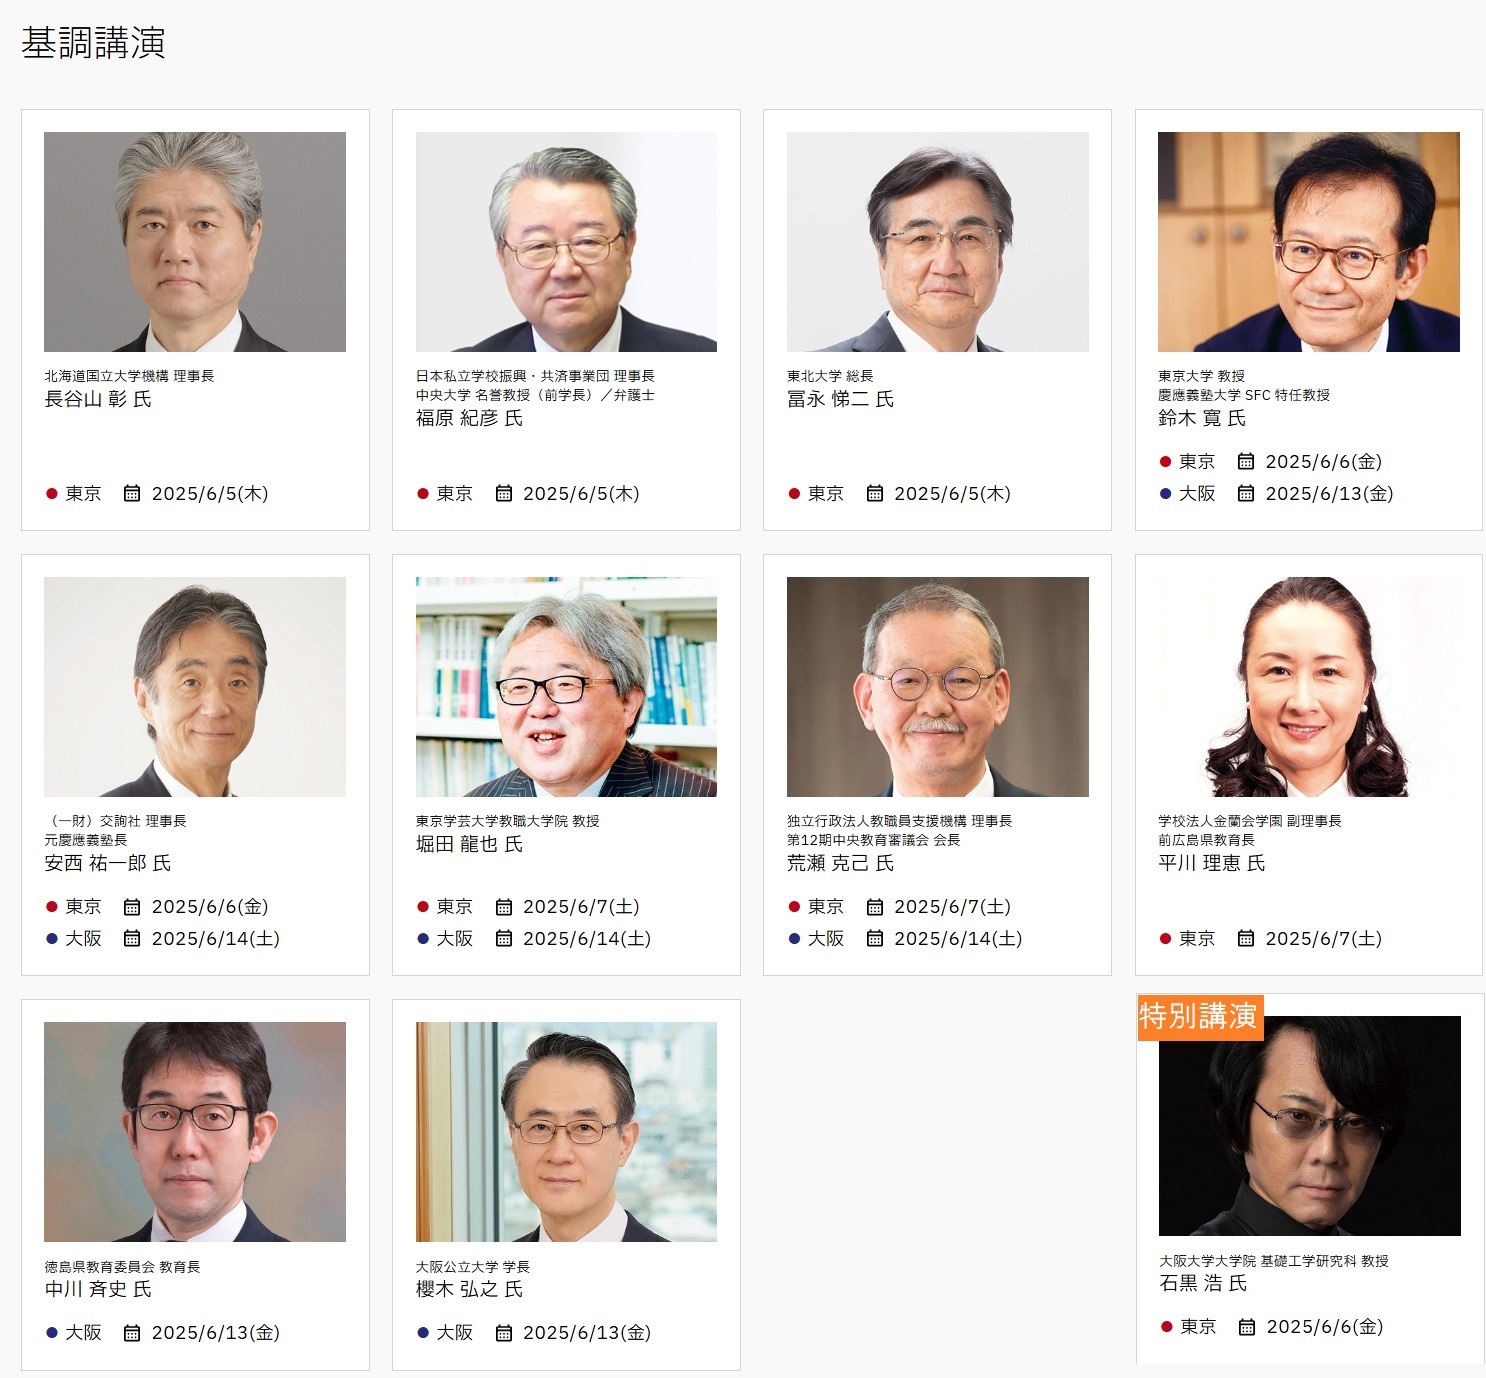Click red 東京 dot in 冨永 悌二 card
This screenshot has height=1378, width=1486.
click(794, 494)
